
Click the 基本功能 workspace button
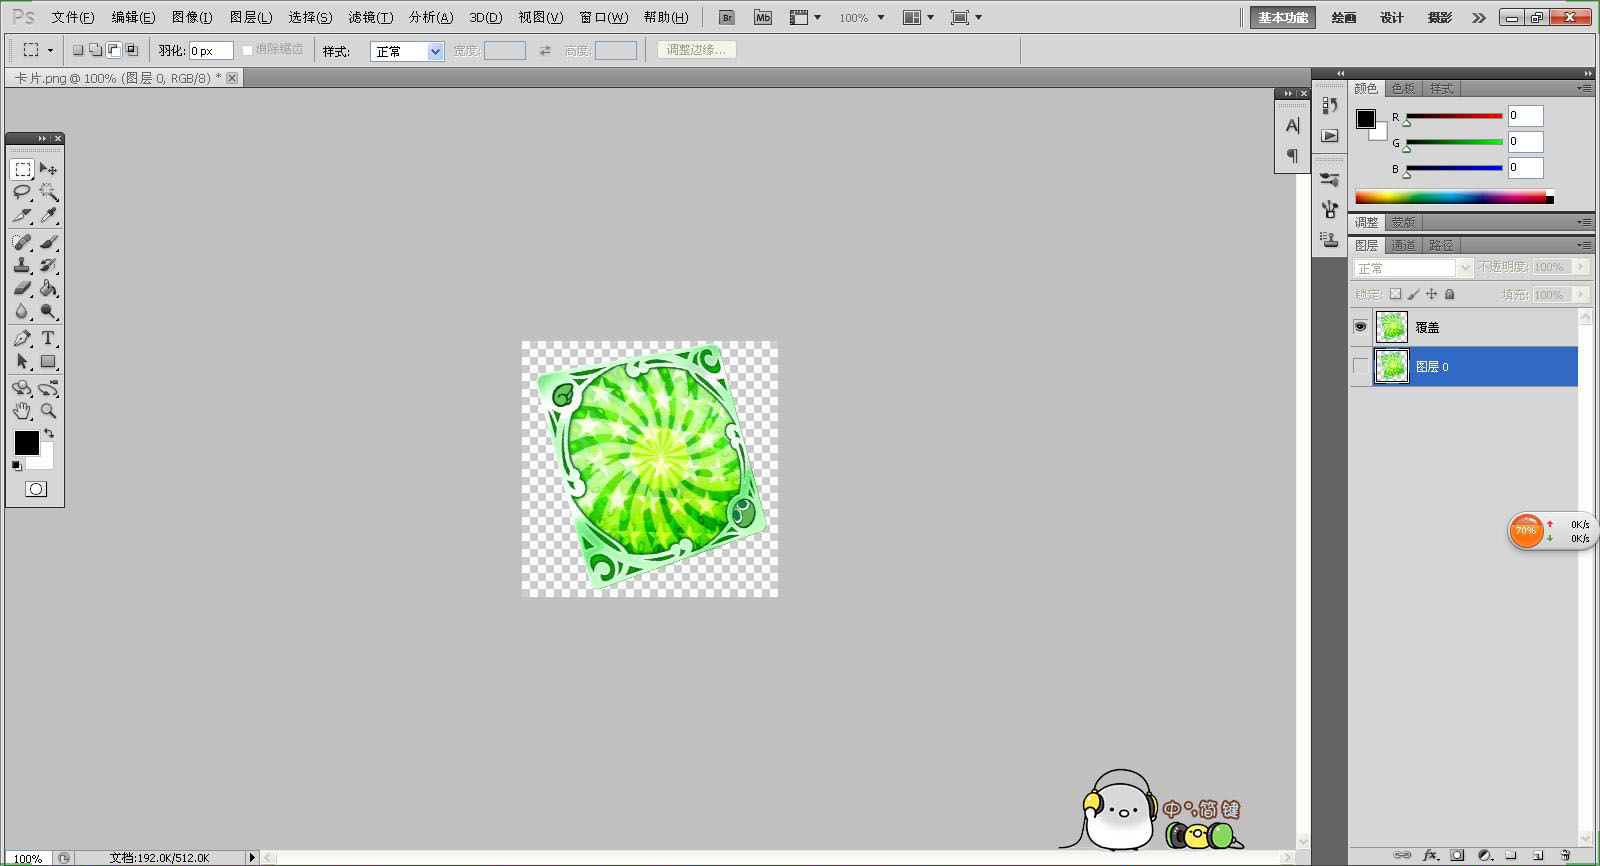pos(1283,17)
